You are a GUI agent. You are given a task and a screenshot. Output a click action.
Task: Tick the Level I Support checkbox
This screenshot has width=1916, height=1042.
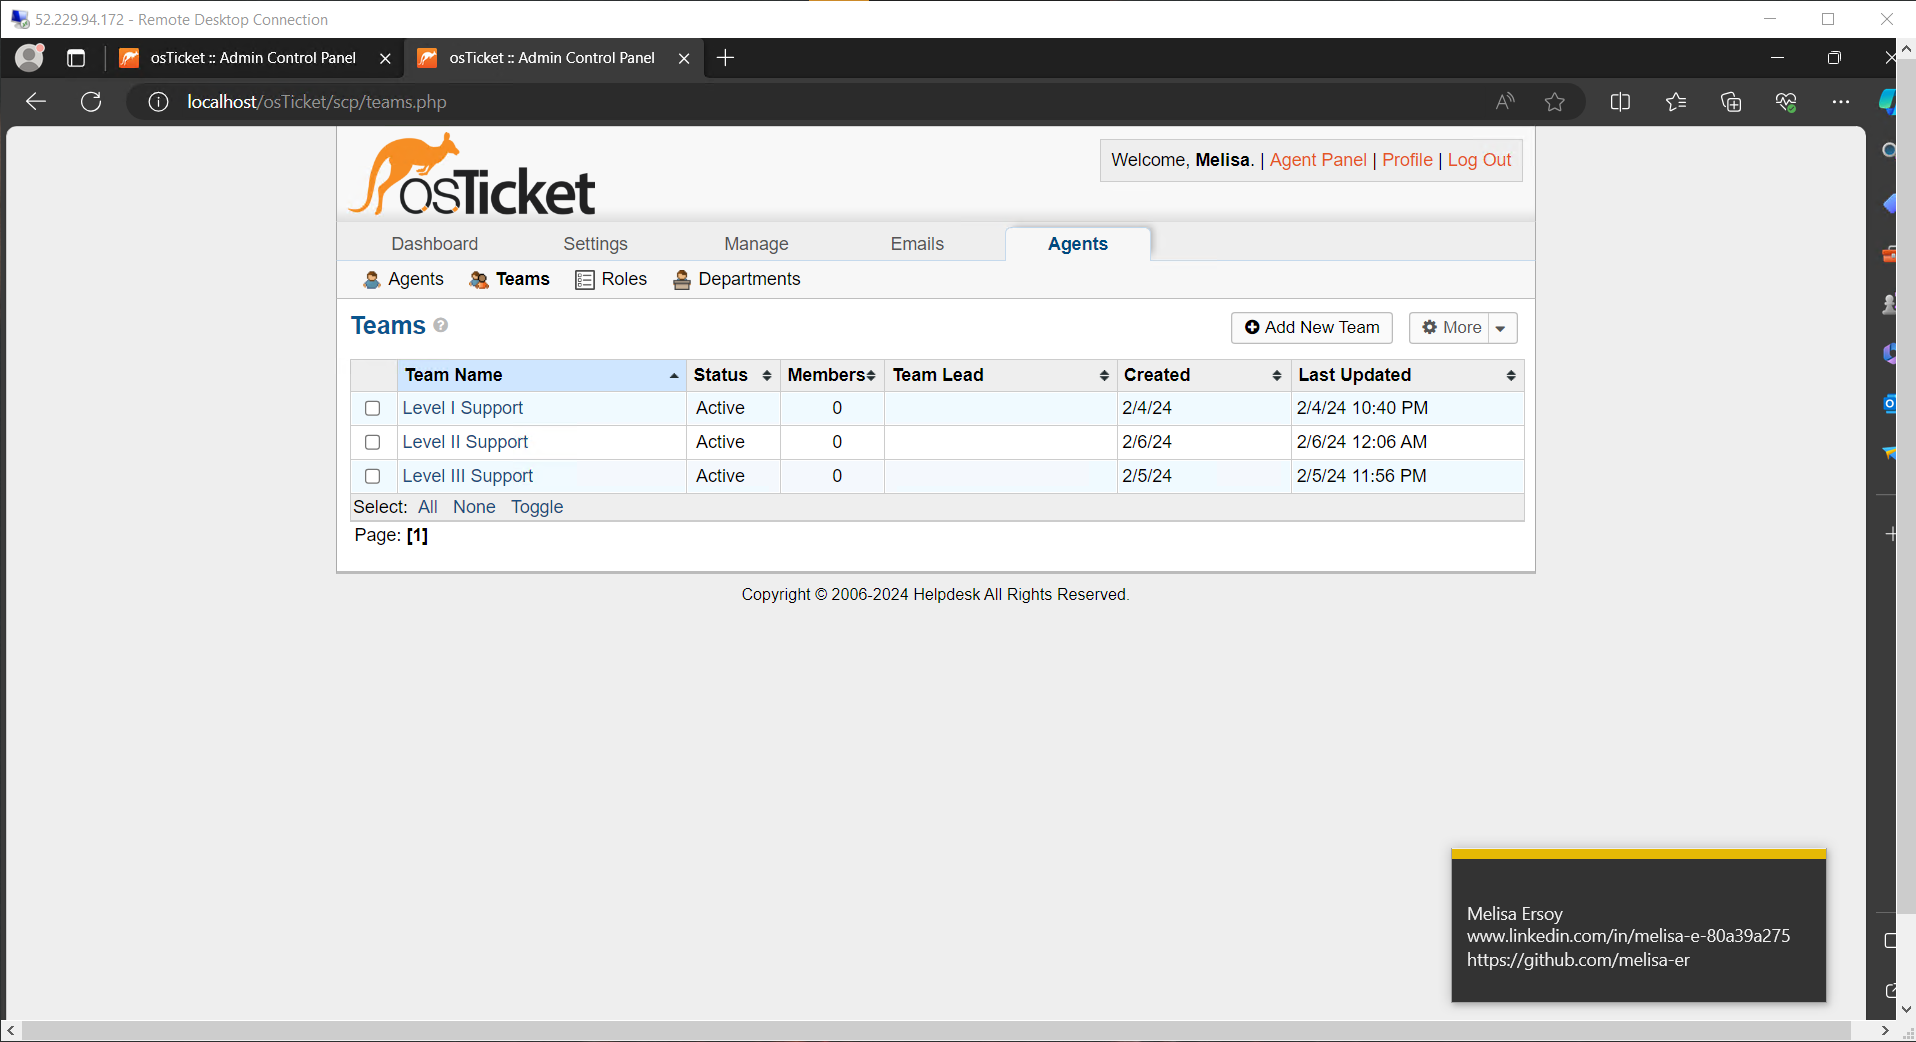373,408
